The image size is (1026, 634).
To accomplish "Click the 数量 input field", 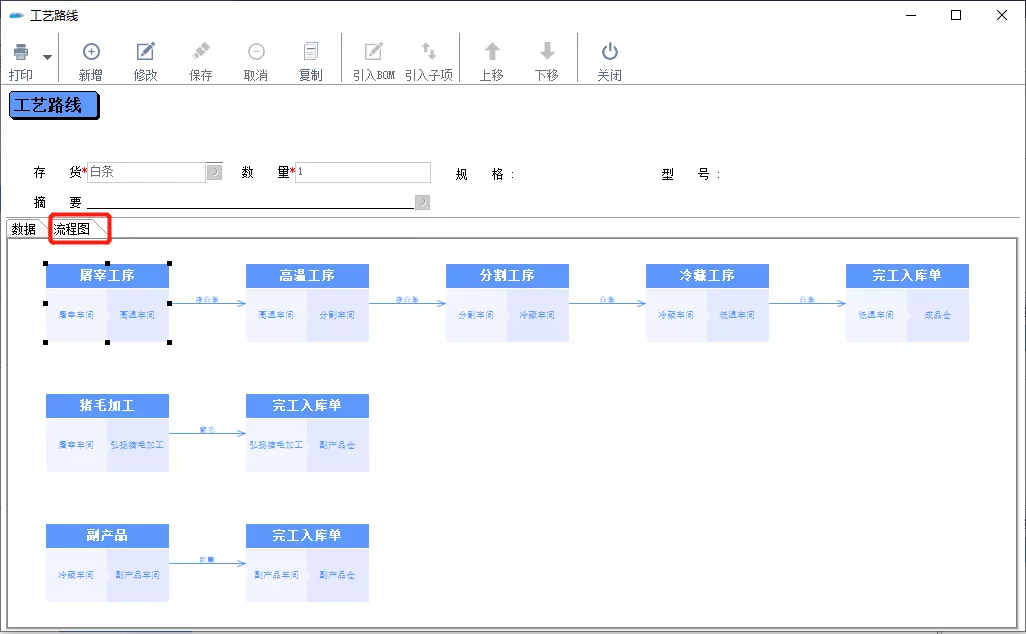I will [363, 172].
